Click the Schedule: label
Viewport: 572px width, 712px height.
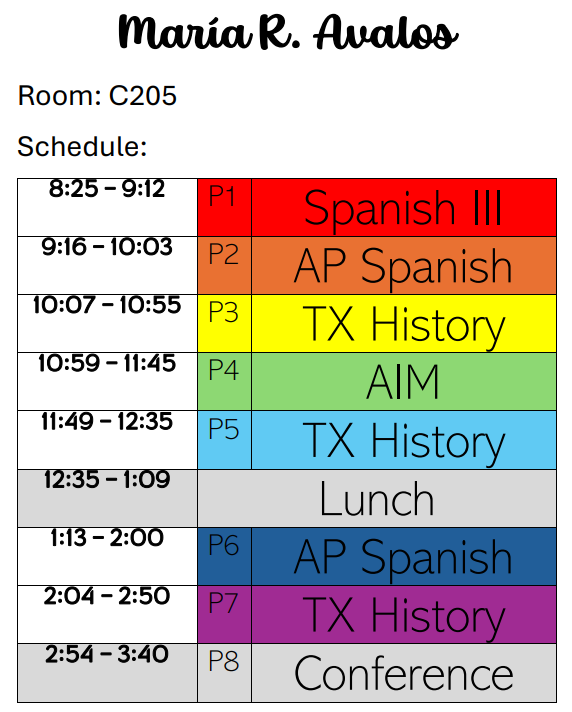(x=82, y=146)
